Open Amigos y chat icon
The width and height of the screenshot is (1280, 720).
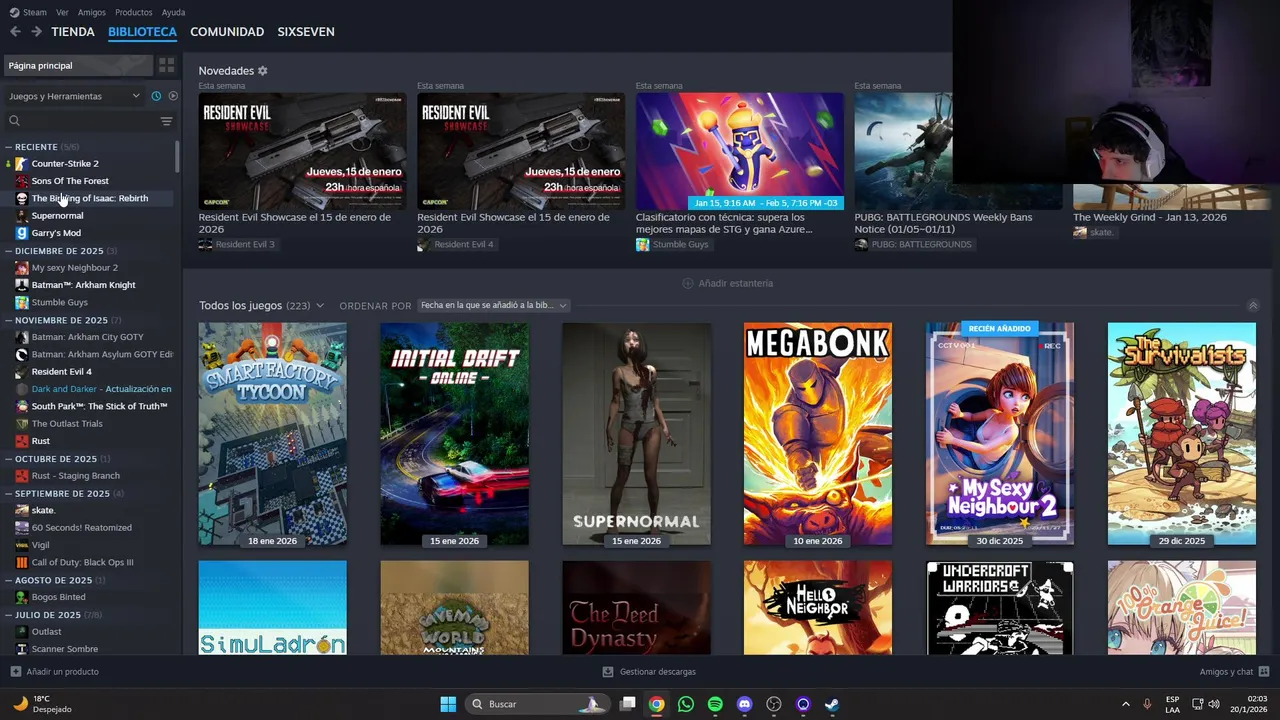1264,672
